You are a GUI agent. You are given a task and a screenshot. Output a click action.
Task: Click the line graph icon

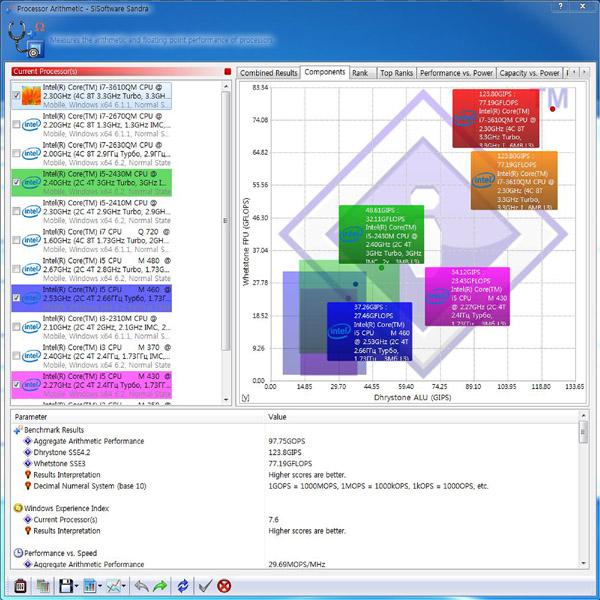(114, 586)
